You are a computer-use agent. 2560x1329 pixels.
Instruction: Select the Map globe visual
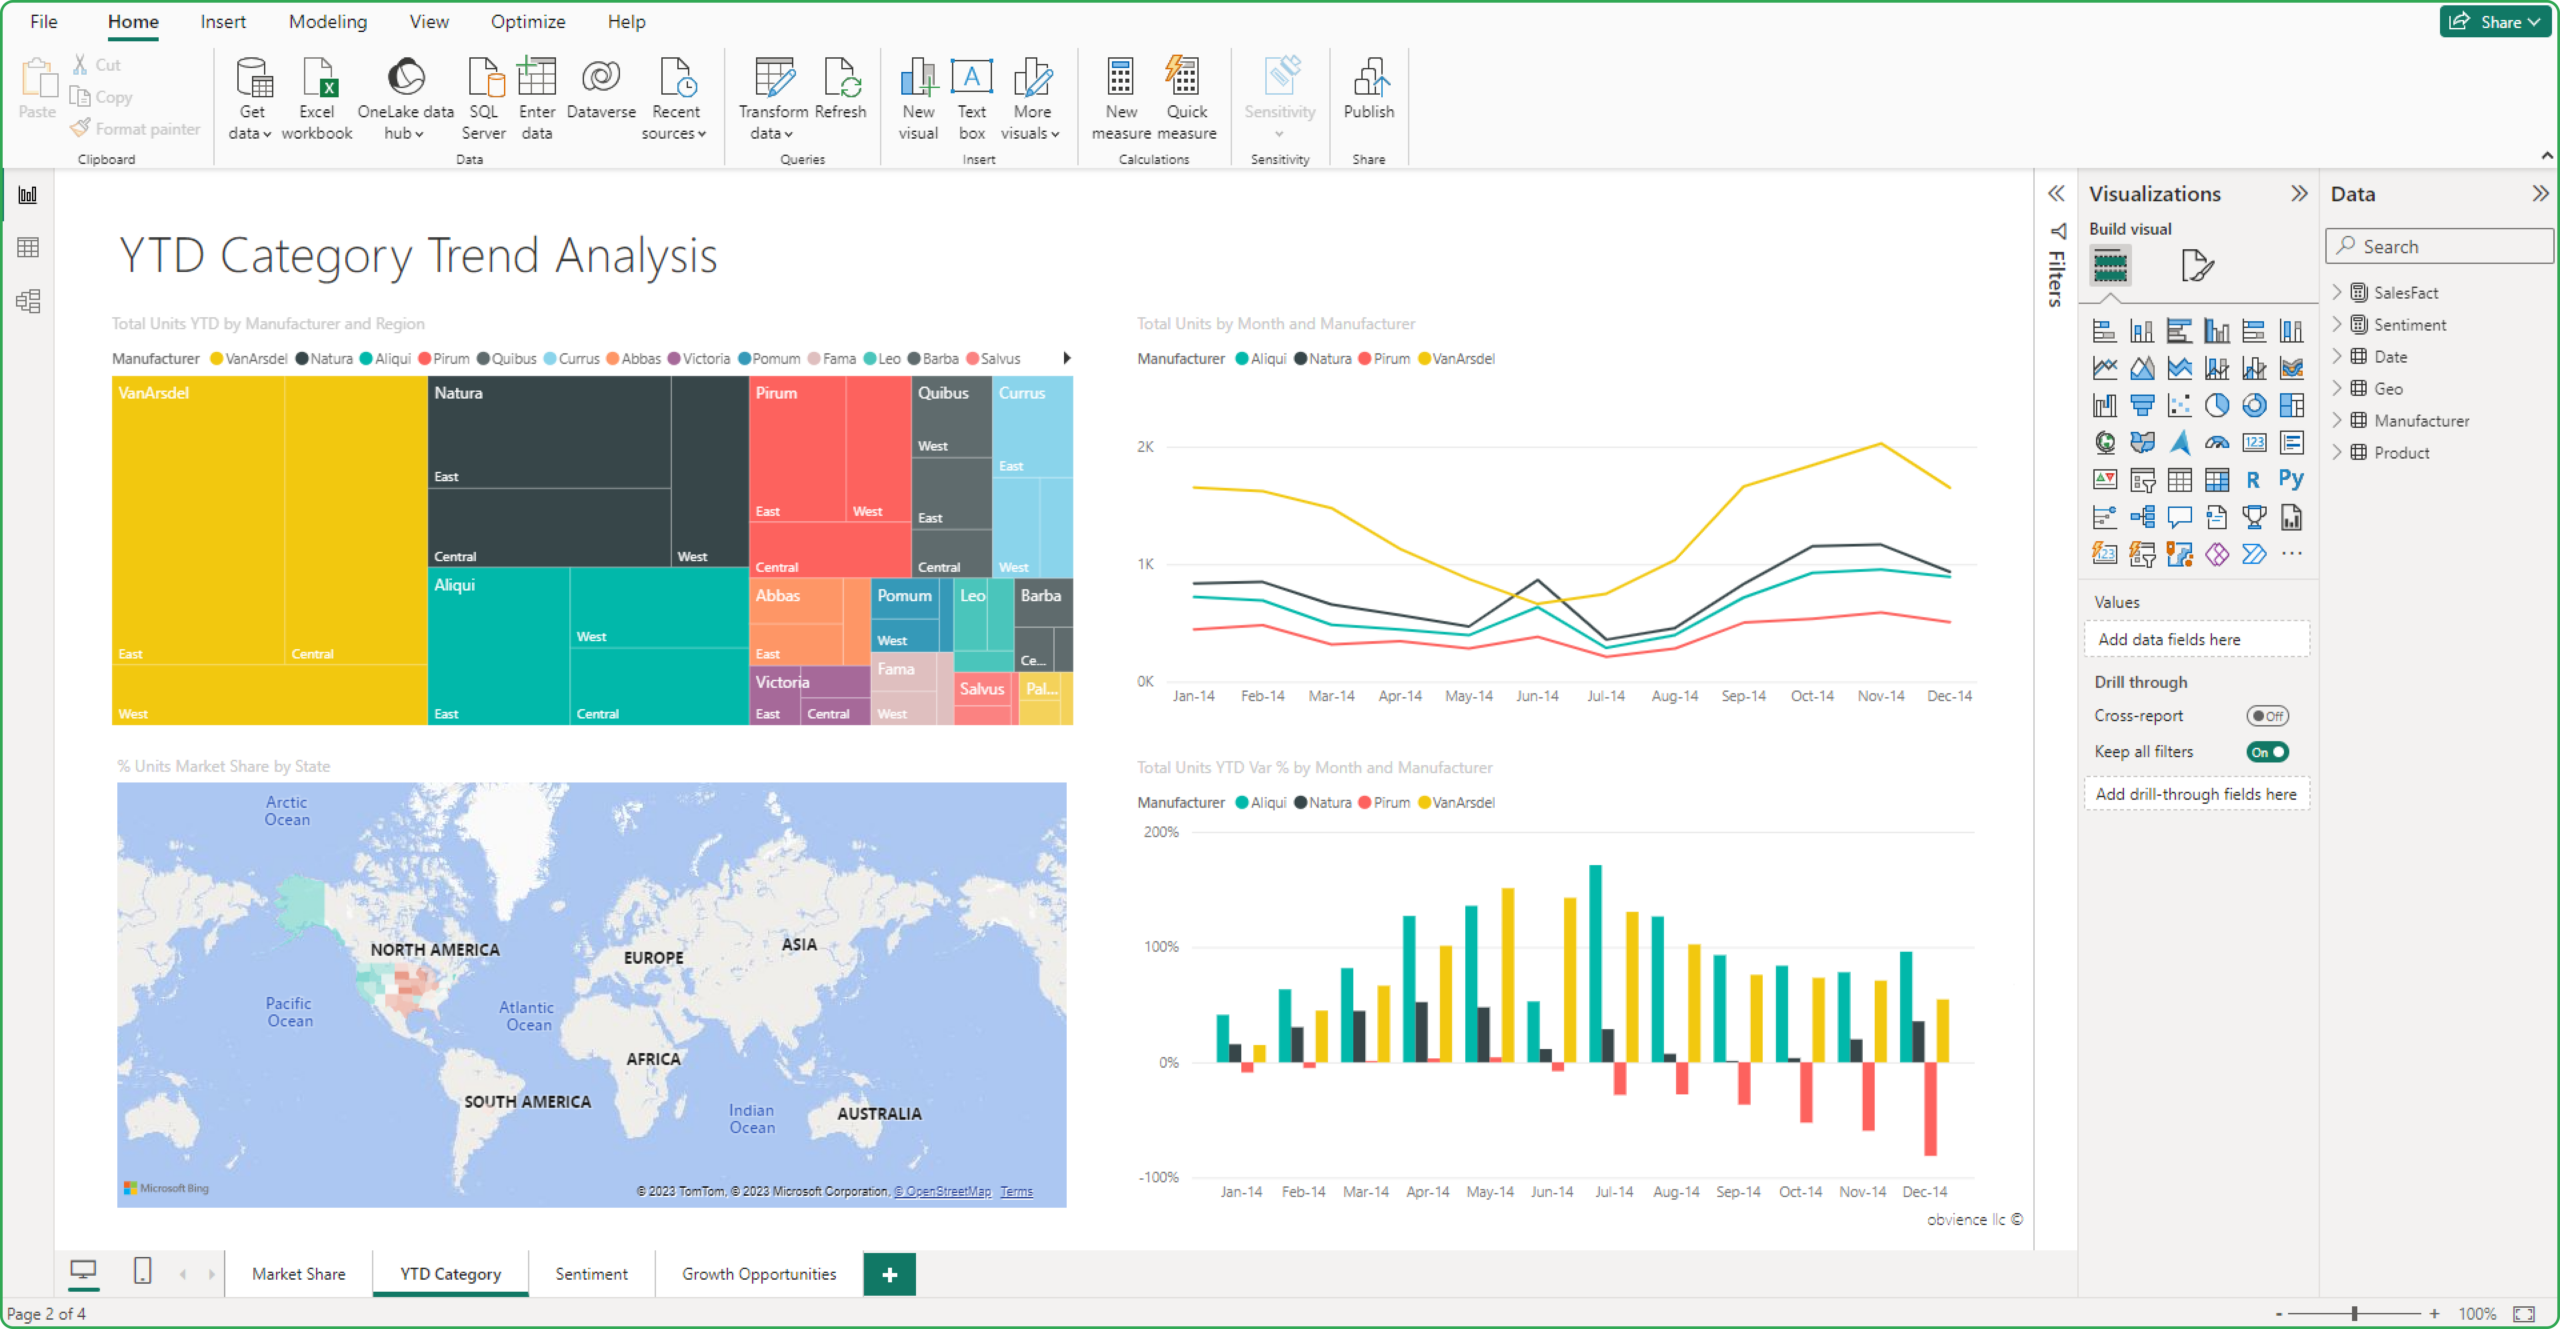2104,442
